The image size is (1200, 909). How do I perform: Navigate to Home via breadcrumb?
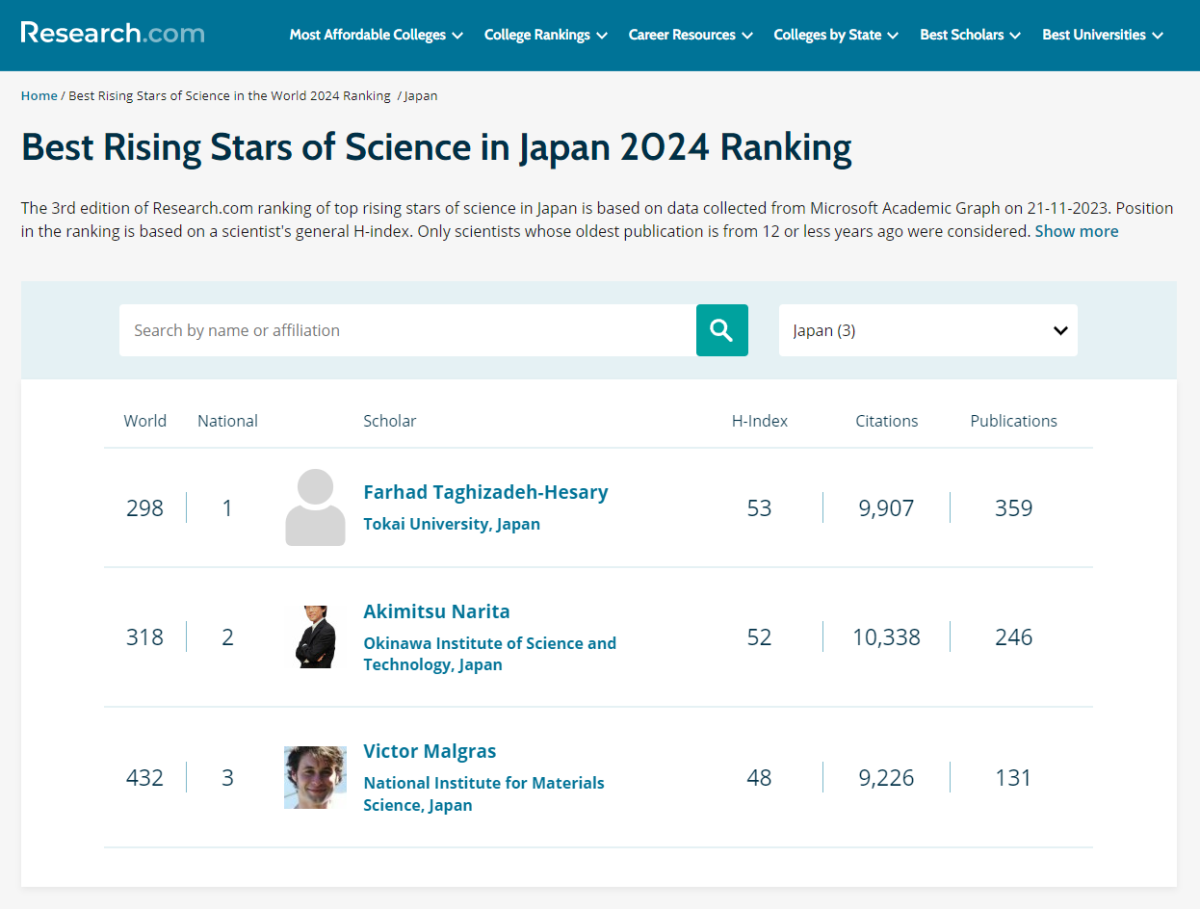[38, 95]
